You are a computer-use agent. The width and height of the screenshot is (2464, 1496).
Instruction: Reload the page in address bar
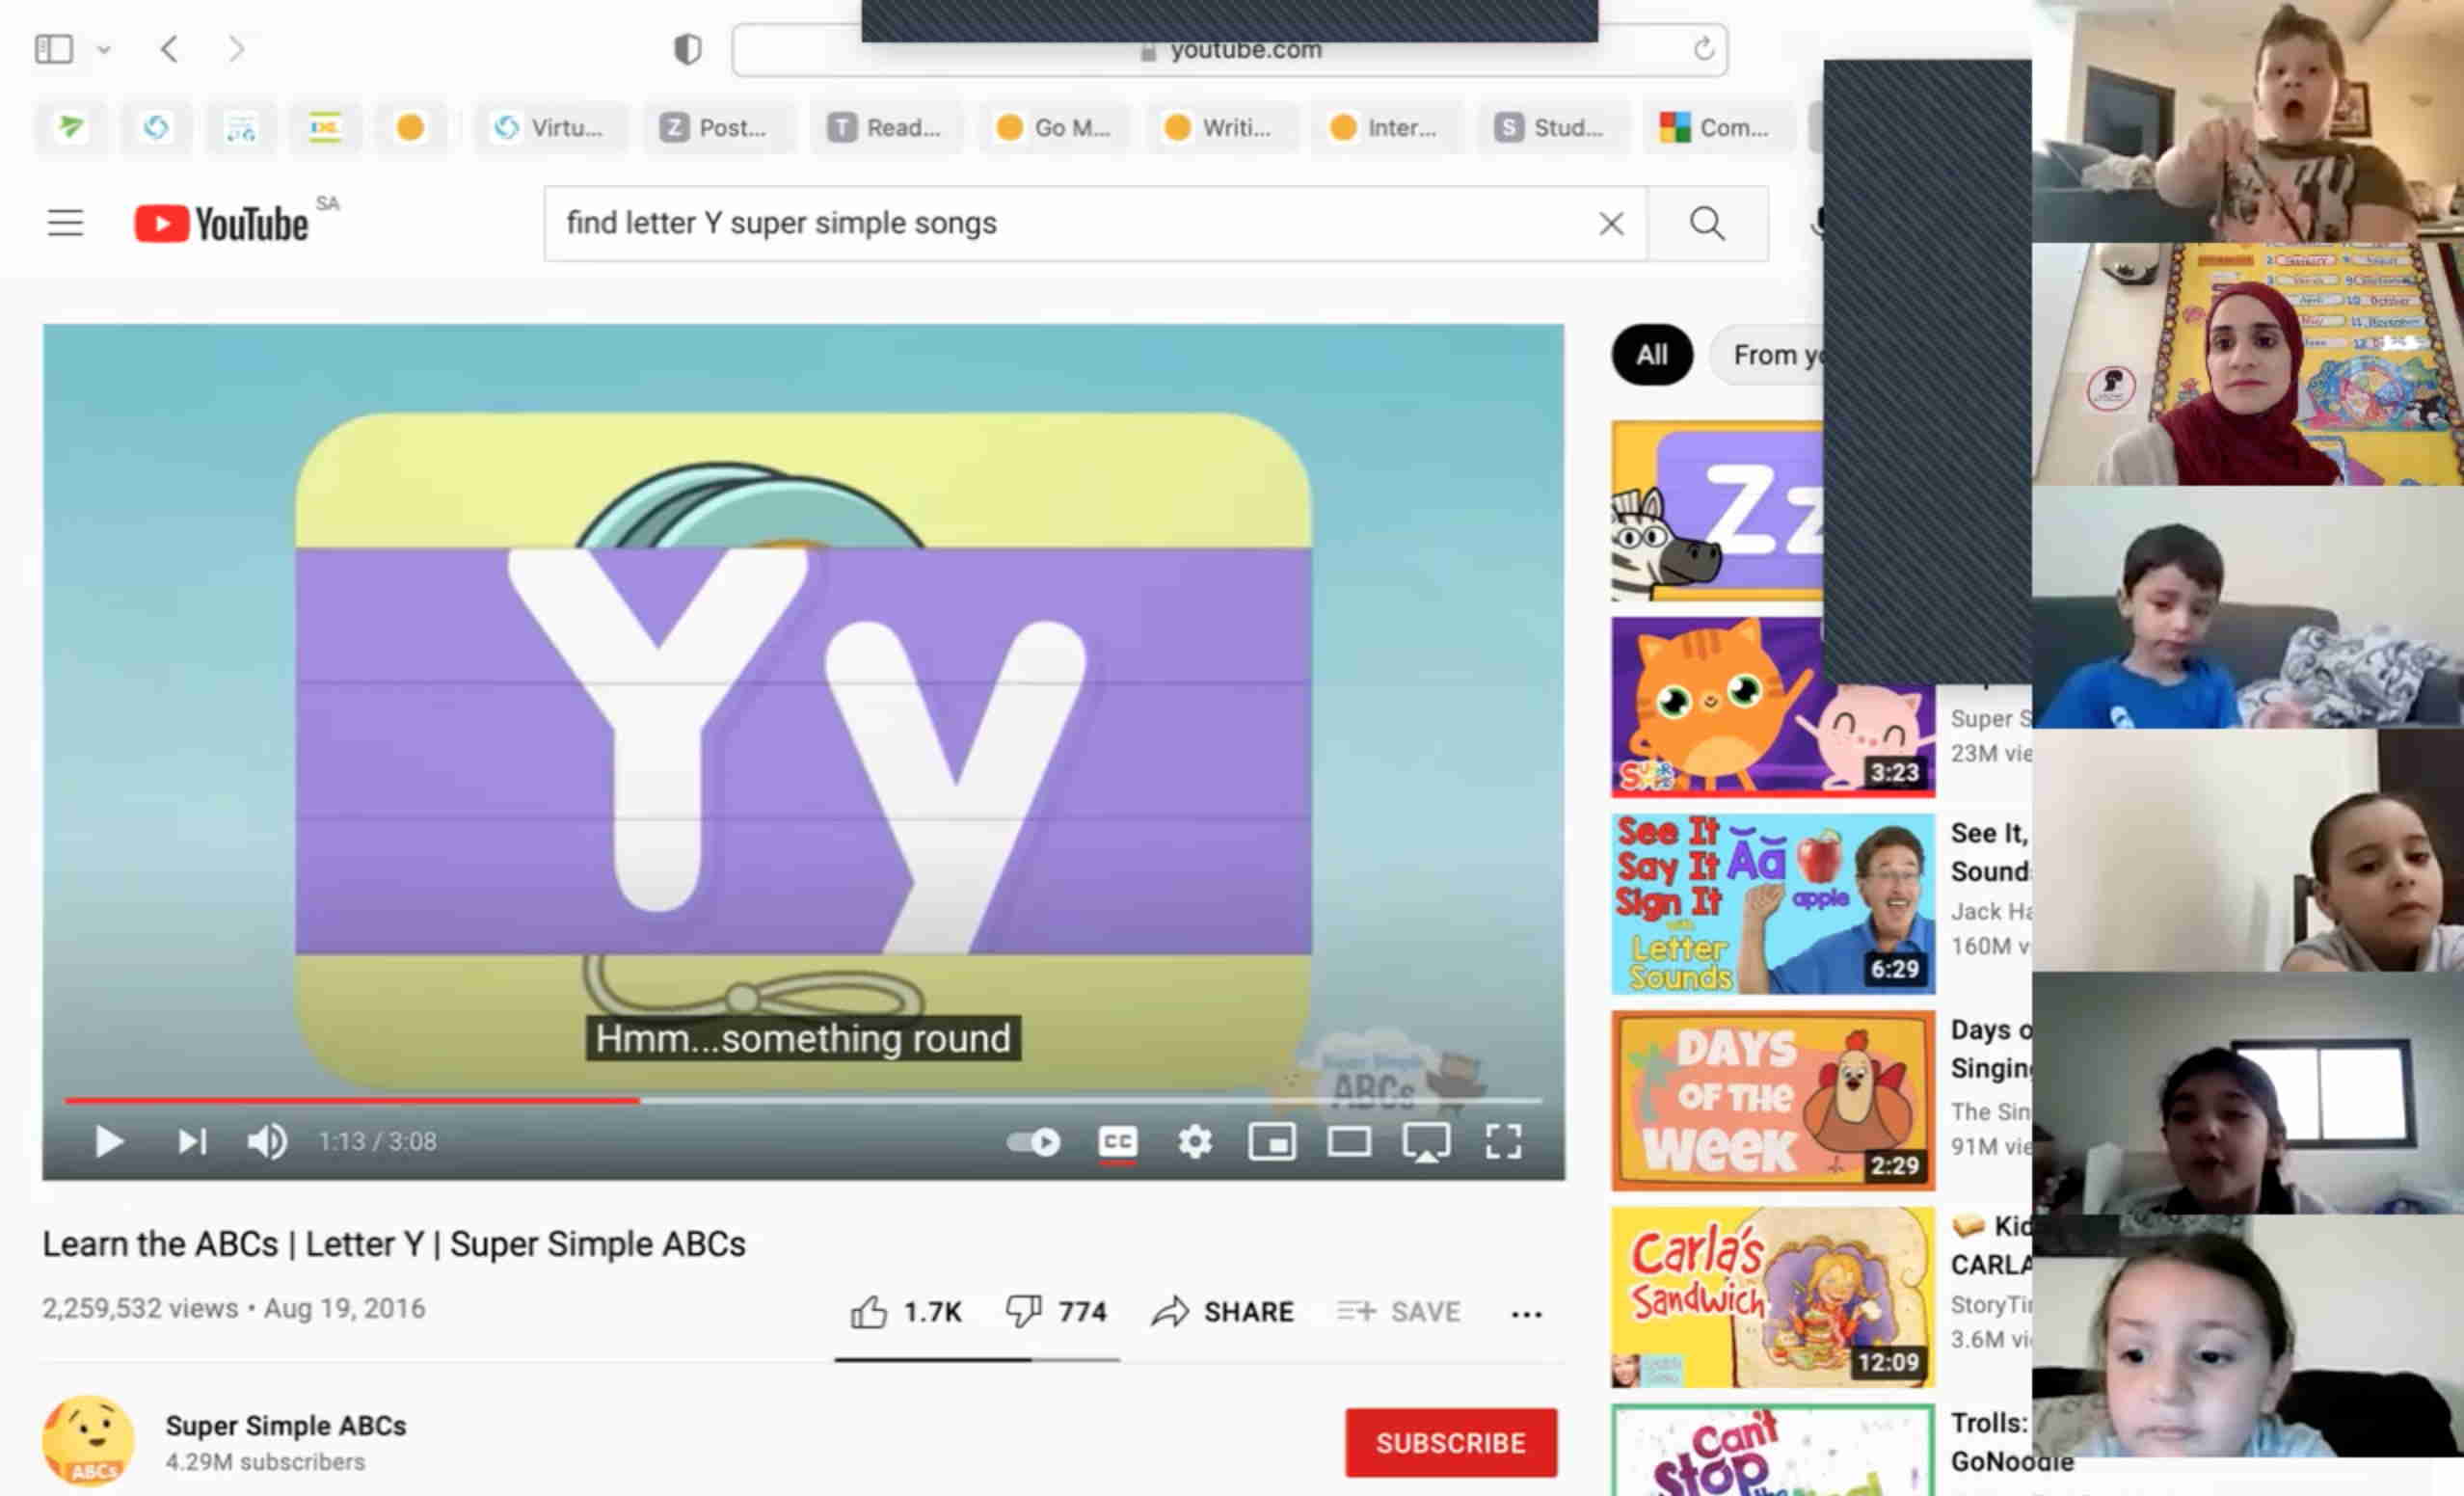pyautogui.click(x=1704, y=48)
